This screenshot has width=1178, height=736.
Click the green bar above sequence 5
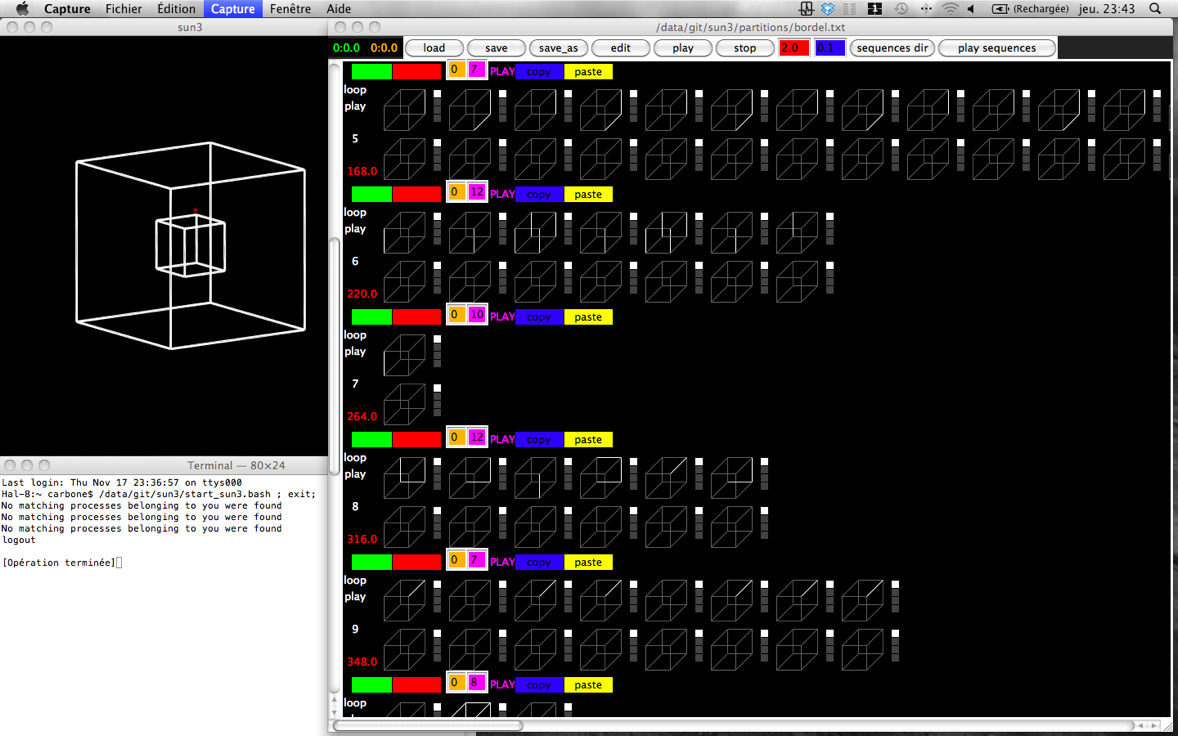(x=372, y=71)
